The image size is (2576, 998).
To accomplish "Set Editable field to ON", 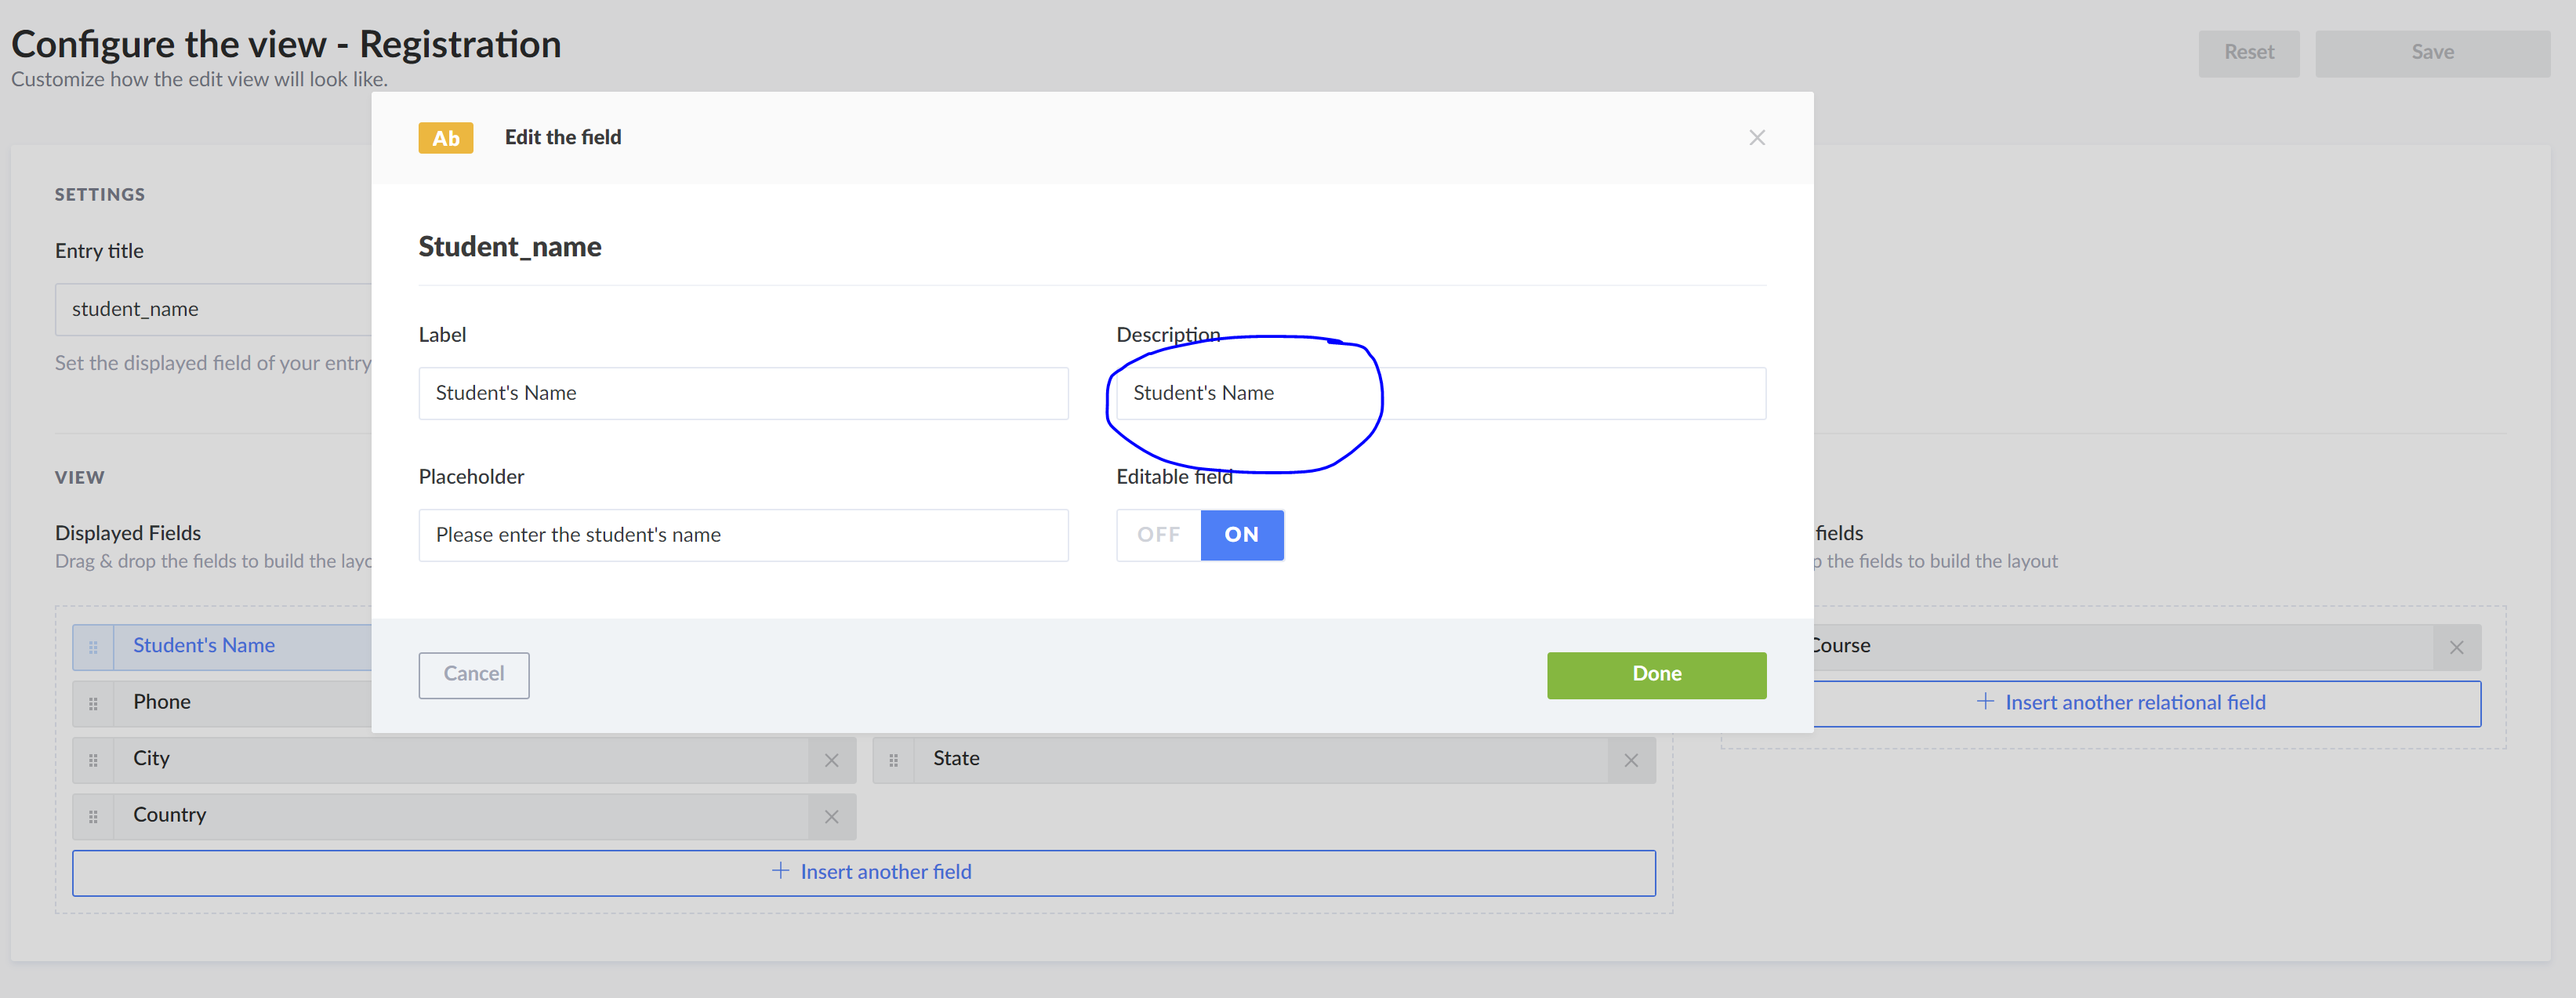I will coord(1242,535).
